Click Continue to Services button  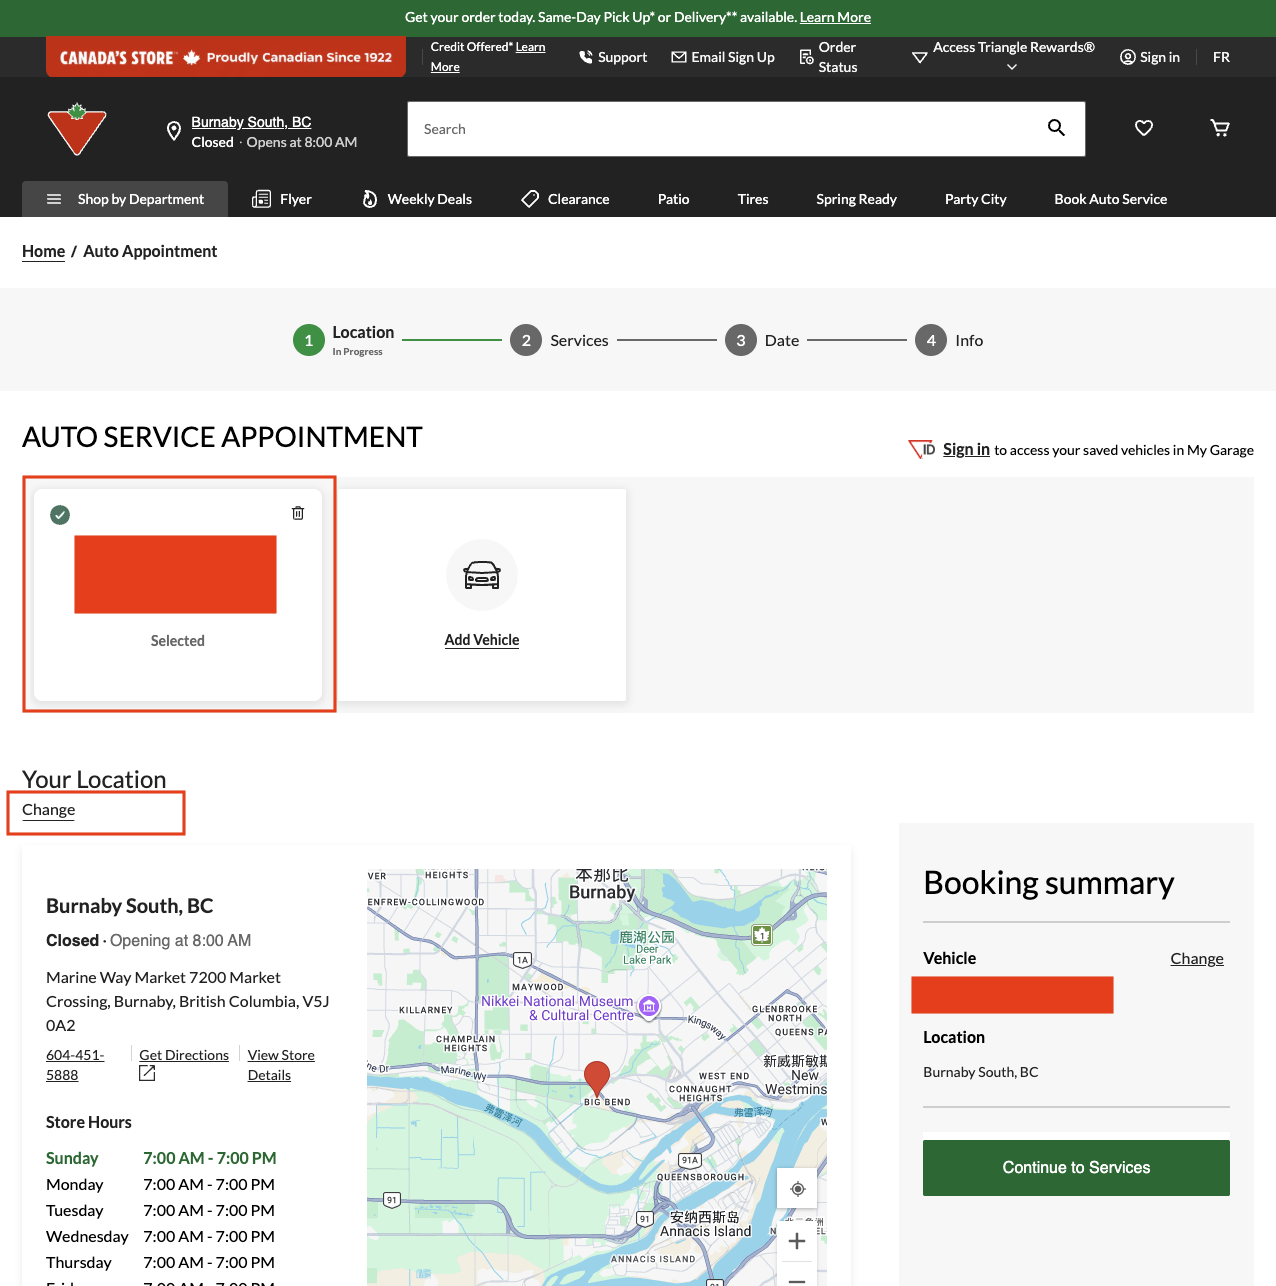click(x=1076, y=1168)
